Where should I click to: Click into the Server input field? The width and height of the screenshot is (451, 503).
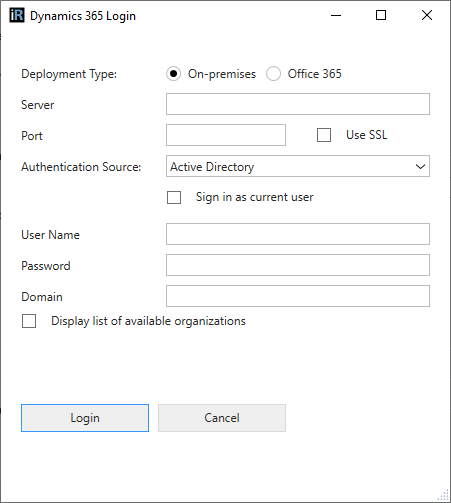(x=298, y=104)
